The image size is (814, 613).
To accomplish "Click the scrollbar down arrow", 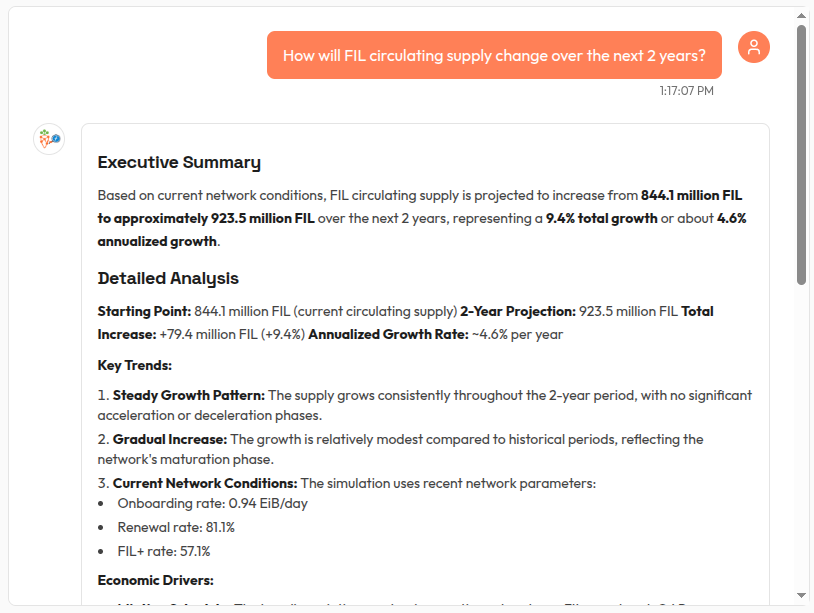I will click(801, 597).
